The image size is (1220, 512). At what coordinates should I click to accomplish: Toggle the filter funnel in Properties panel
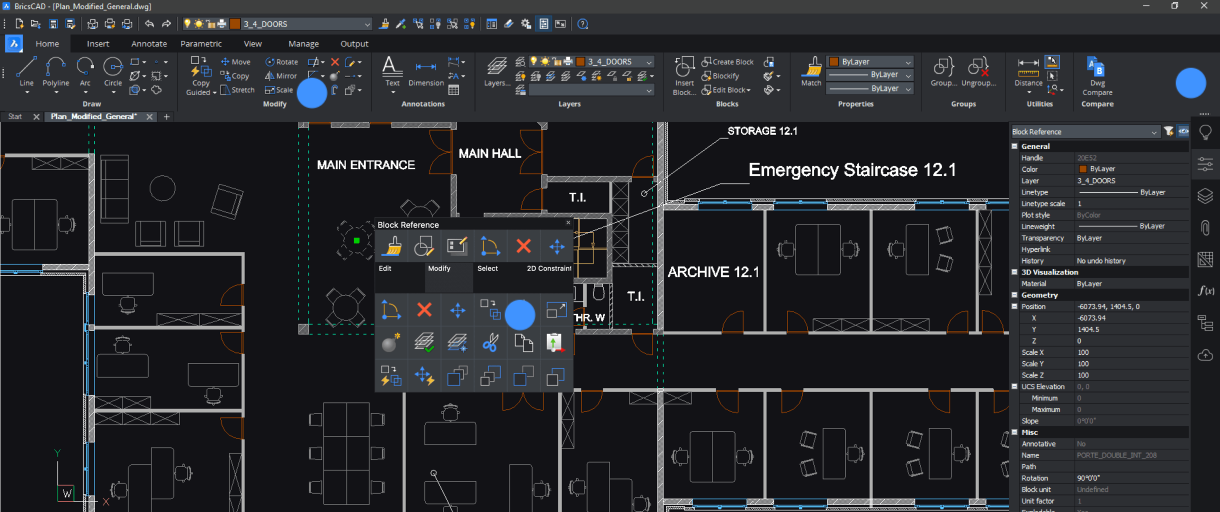pos(1168,131)
